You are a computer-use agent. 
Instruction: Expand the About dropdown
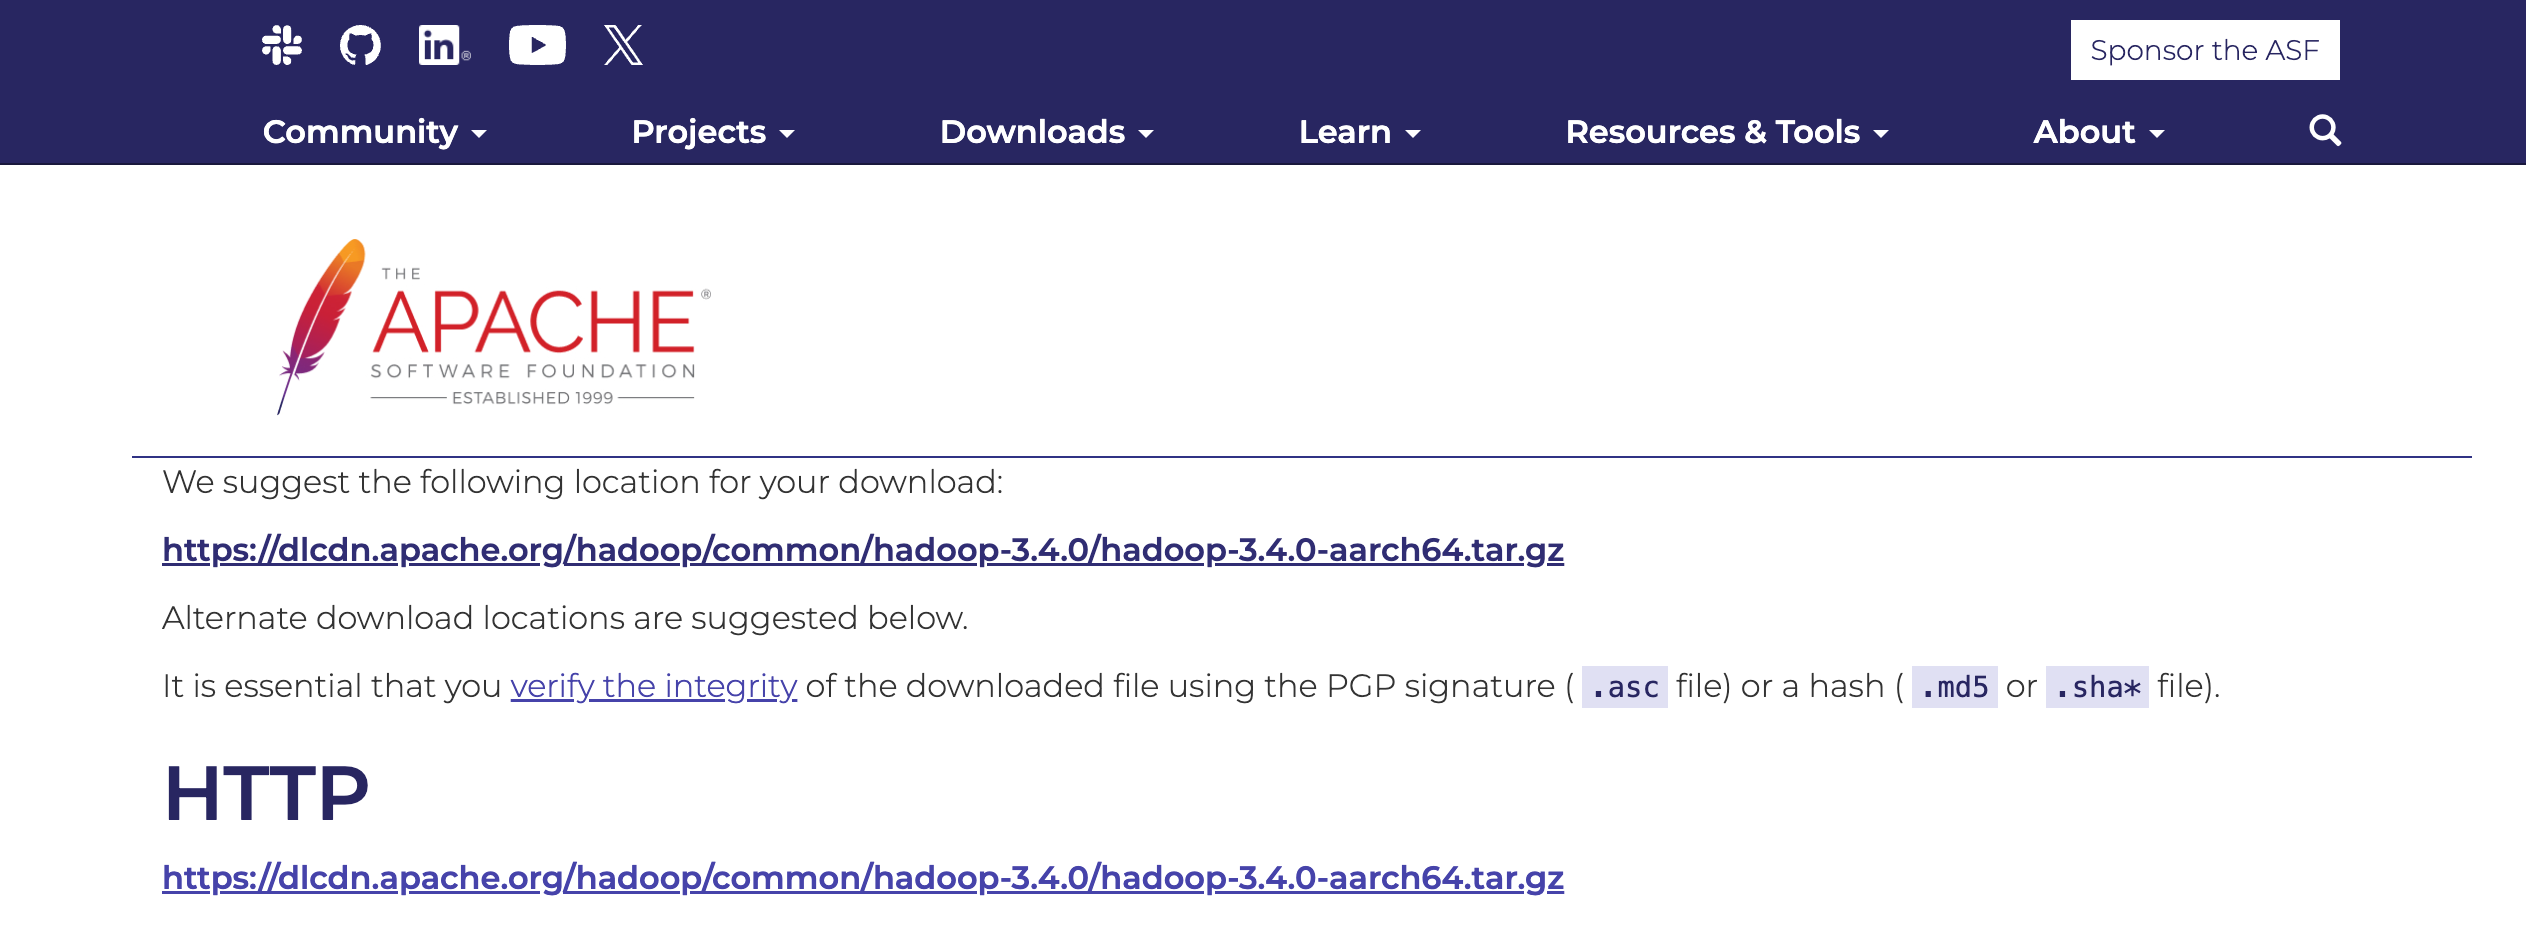coord(2099,132)
